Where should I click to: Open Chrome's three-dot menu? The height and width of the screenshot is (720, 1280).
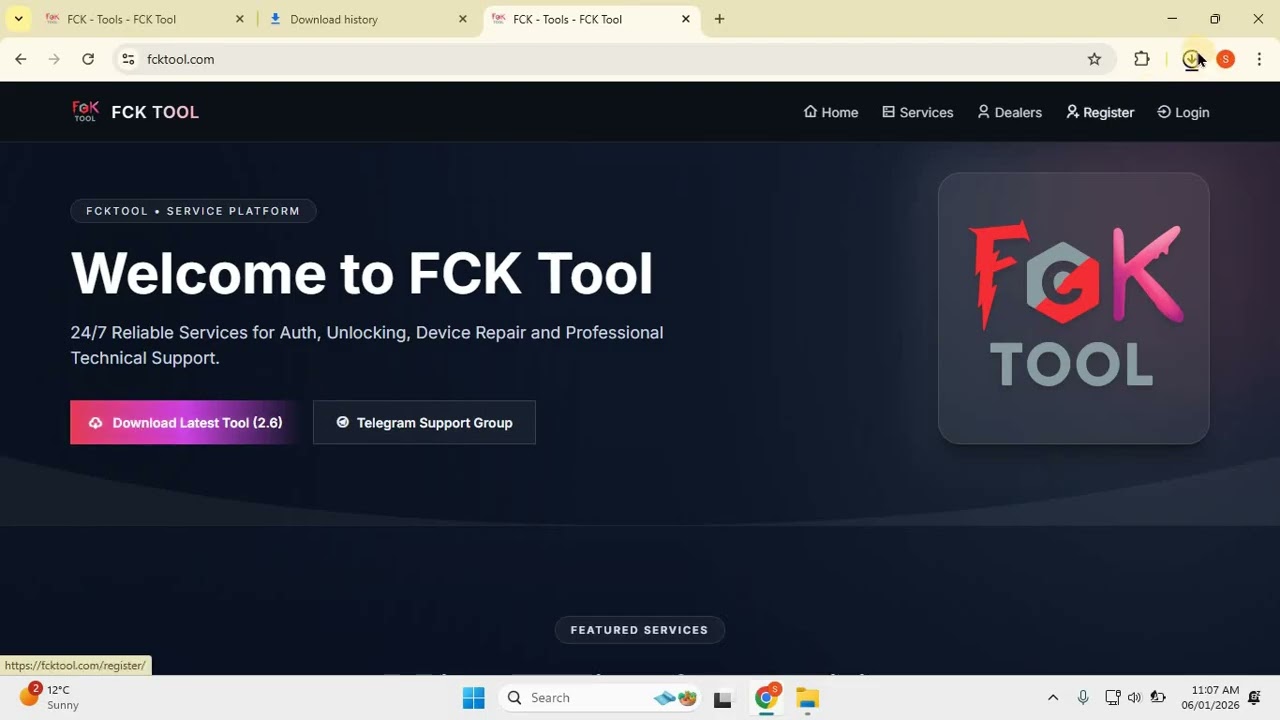(1259, 59)
